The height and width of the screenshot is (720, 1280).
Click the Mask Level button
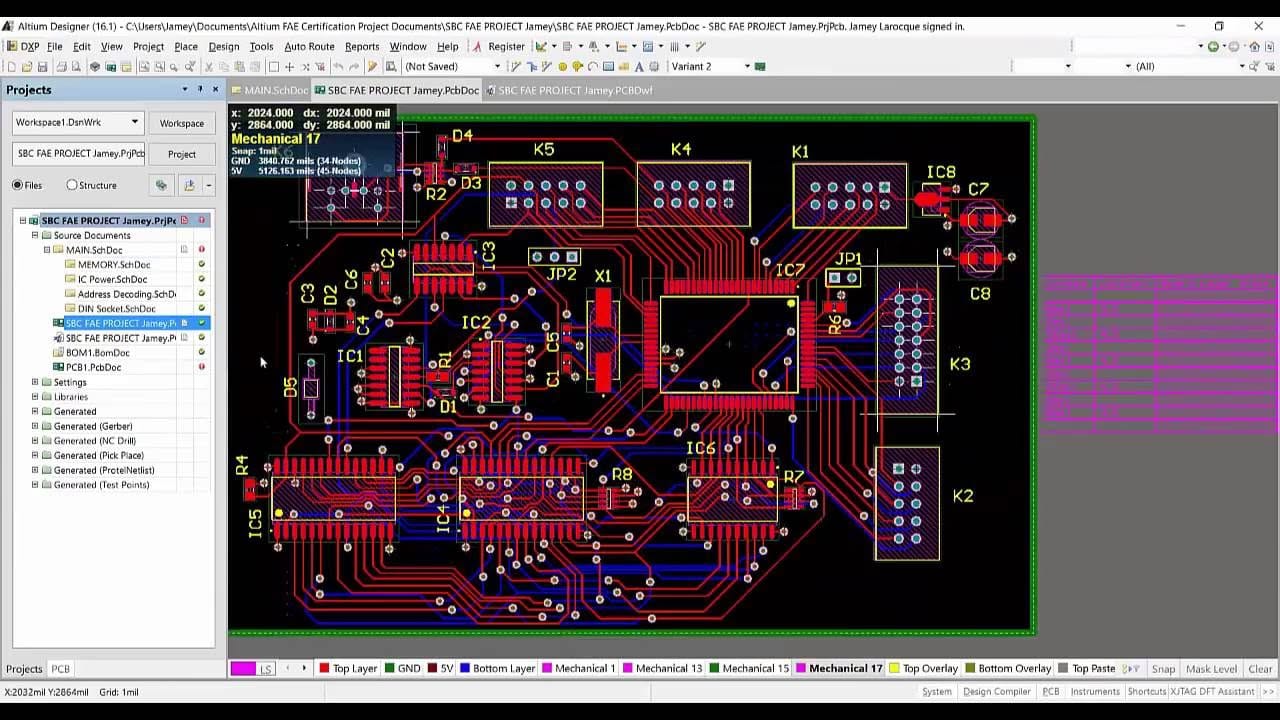tap(1212, 667)
